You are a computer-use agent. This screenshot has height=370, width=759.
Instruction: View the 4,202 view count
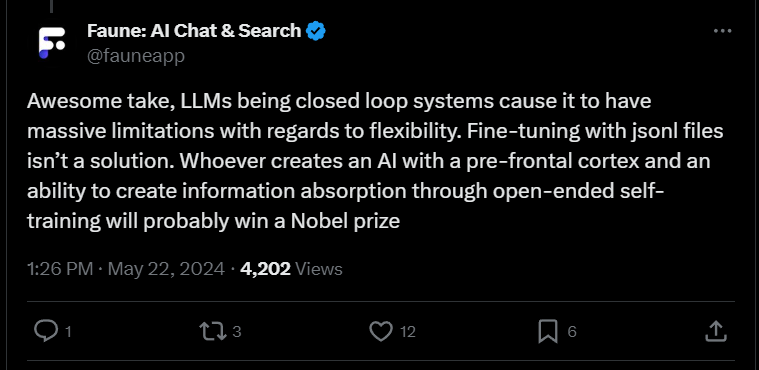pyautogui.click(x=265, y=269)
